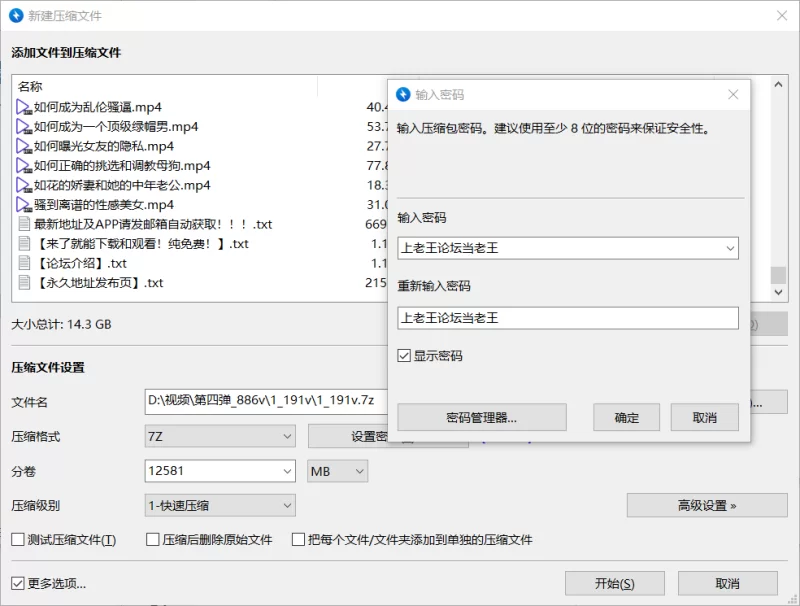
Task: Select the row 【论坛介绍】.txt
Action: pos(200,263)
